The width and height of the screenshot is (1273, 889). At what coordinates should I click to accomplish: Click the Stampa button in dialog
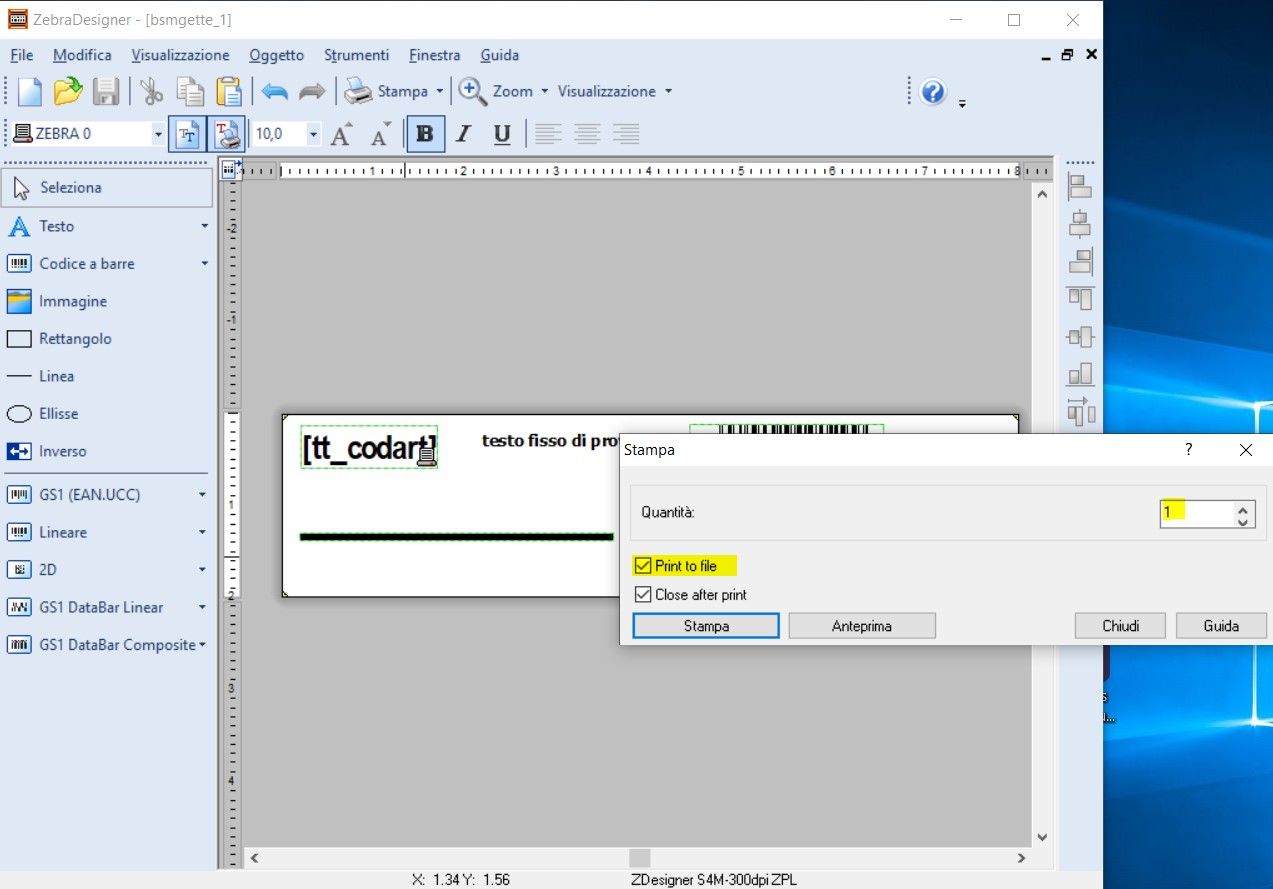coord(706,626)
